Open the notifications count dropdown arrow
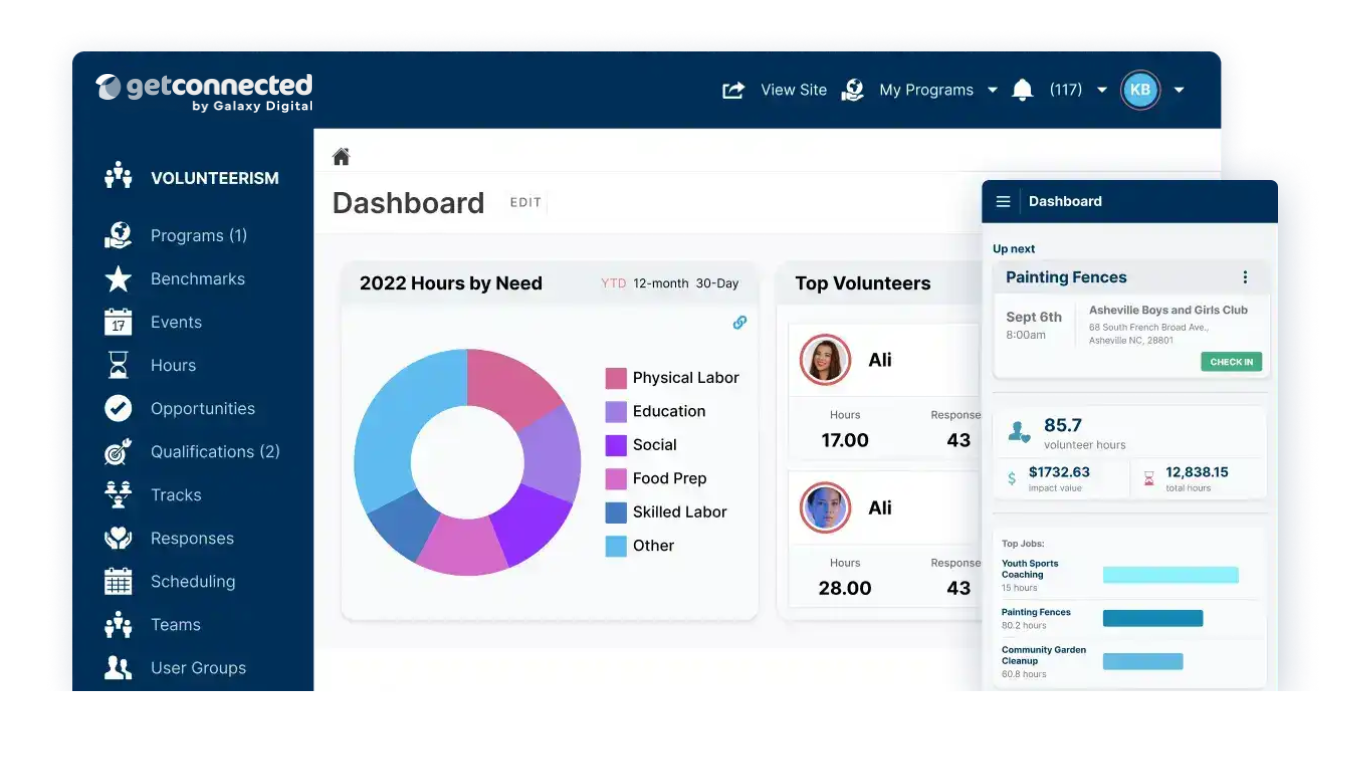Screen dimensions: 1366x768 (1101, 90)
